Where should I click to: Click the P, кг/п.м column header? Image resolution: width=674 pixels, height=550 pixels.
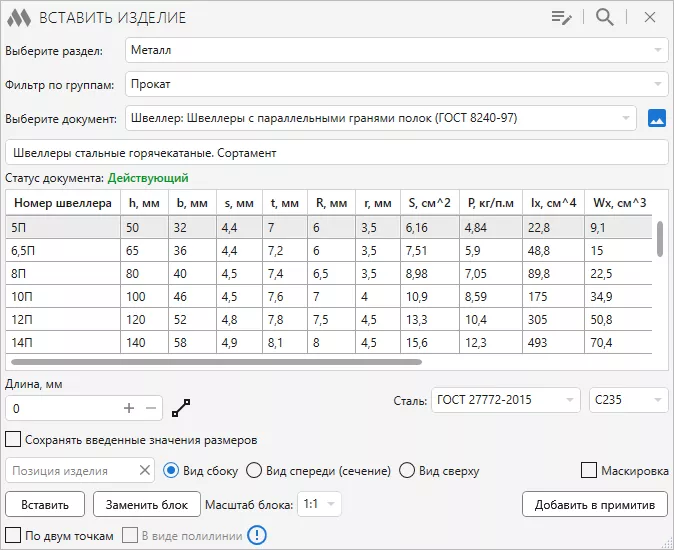491,203
